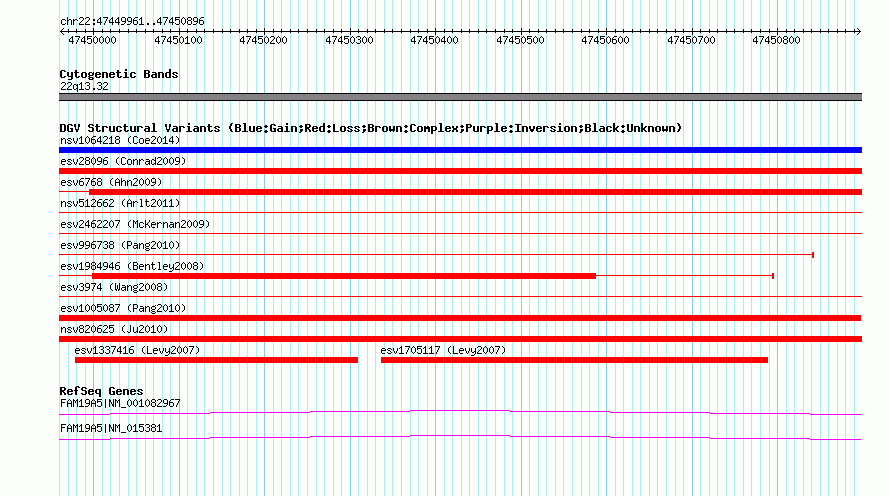This screenshot has width=890, height=496.
Task: Click the FAM19A5|NM_001082967 gene label
Action: click(120, 403)
